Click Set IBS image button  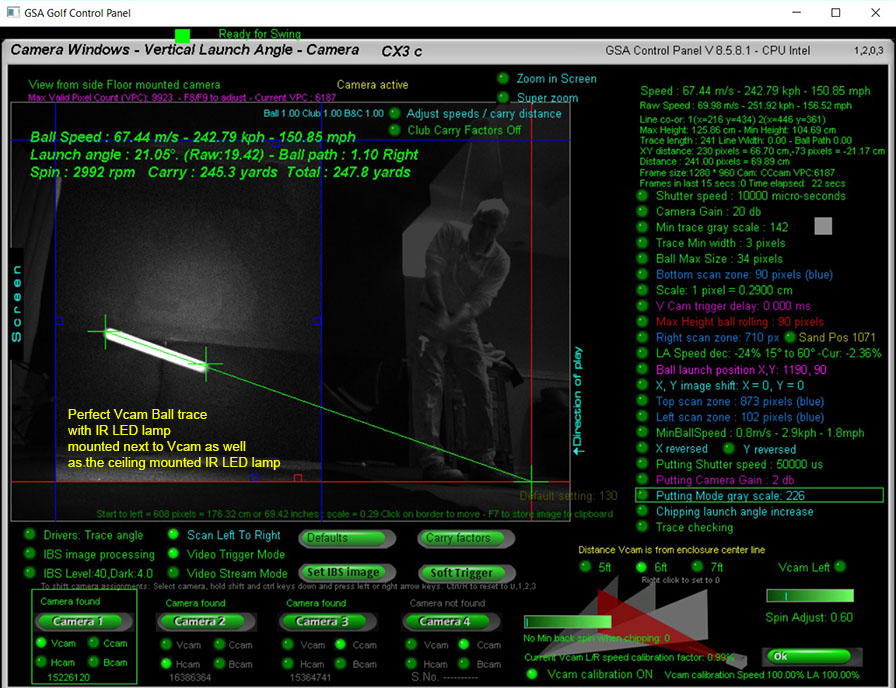pyautogui.click(x=347, y=572)
